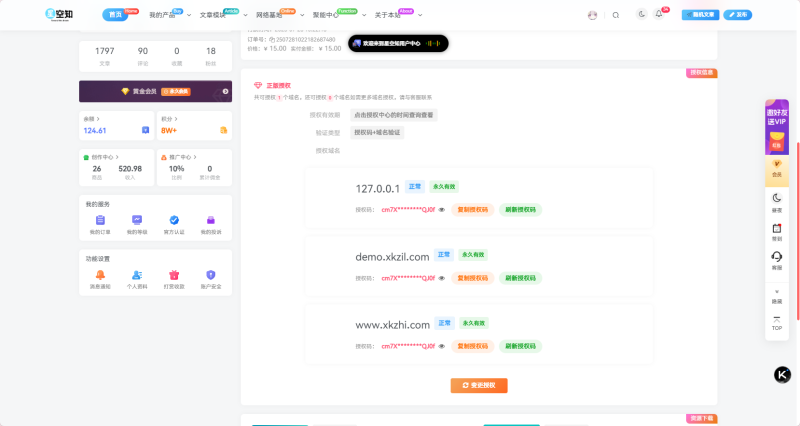
Task: Open the 我的等级 service icon
Action: coord(137,220)
